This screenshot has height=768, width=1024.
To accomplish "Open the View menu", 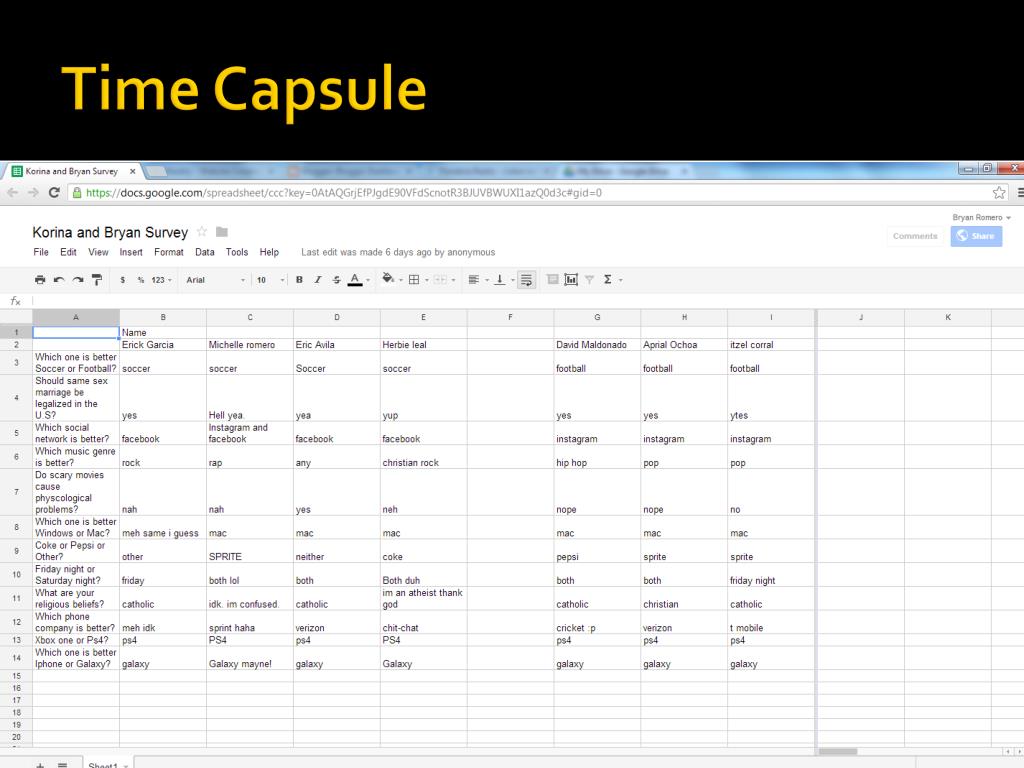I will pos(98,252).
